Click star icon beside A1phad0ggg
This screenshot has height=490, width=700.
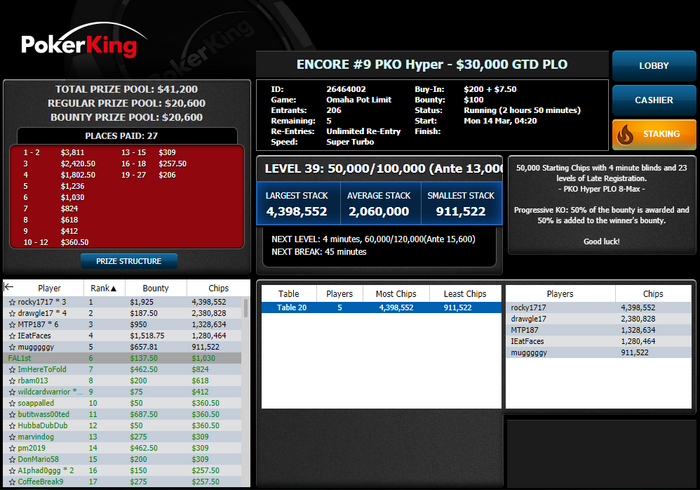(12, 470)
